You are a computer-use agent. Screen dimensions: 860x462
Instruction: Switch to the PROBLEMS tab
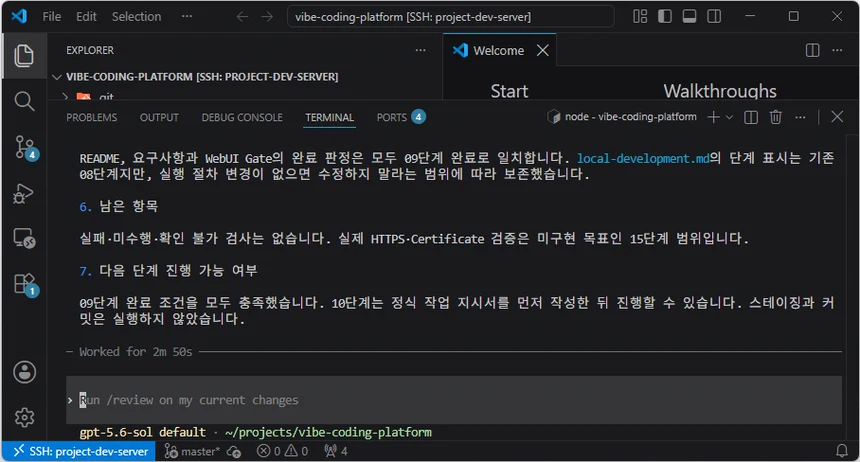tap(92, 117)
